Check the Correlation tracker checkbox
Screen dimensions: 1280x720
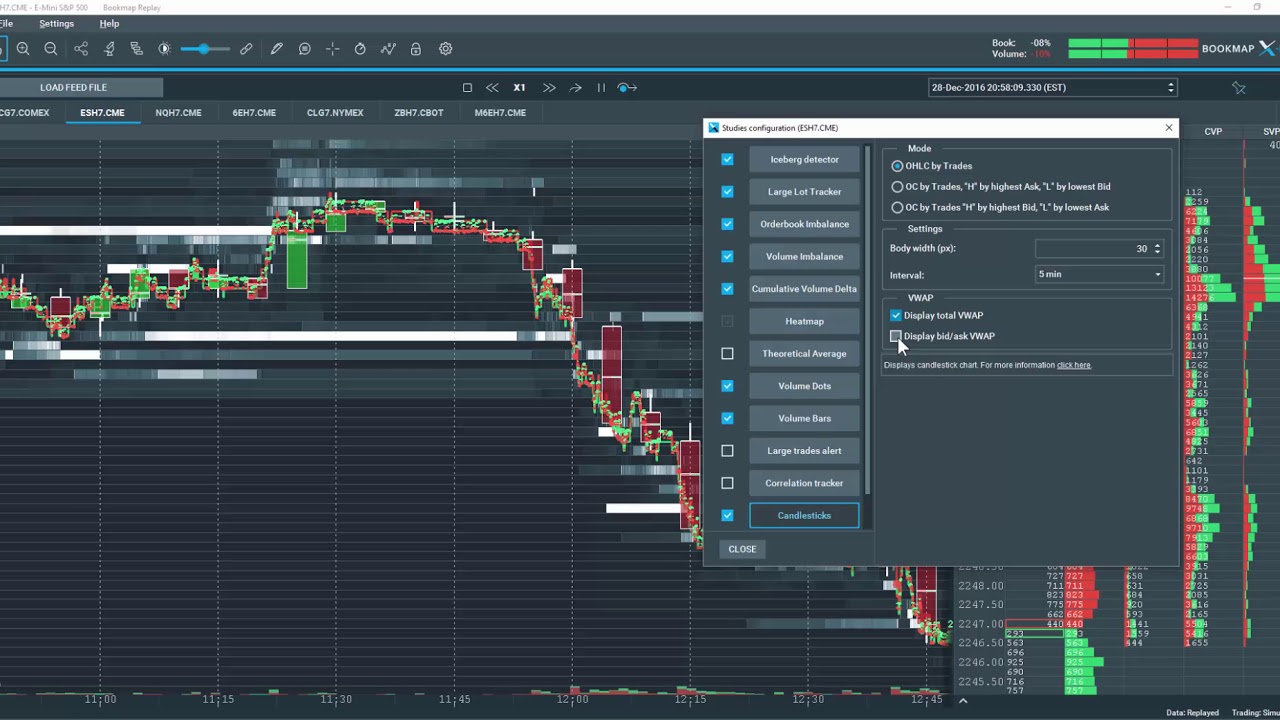(727, 483)
